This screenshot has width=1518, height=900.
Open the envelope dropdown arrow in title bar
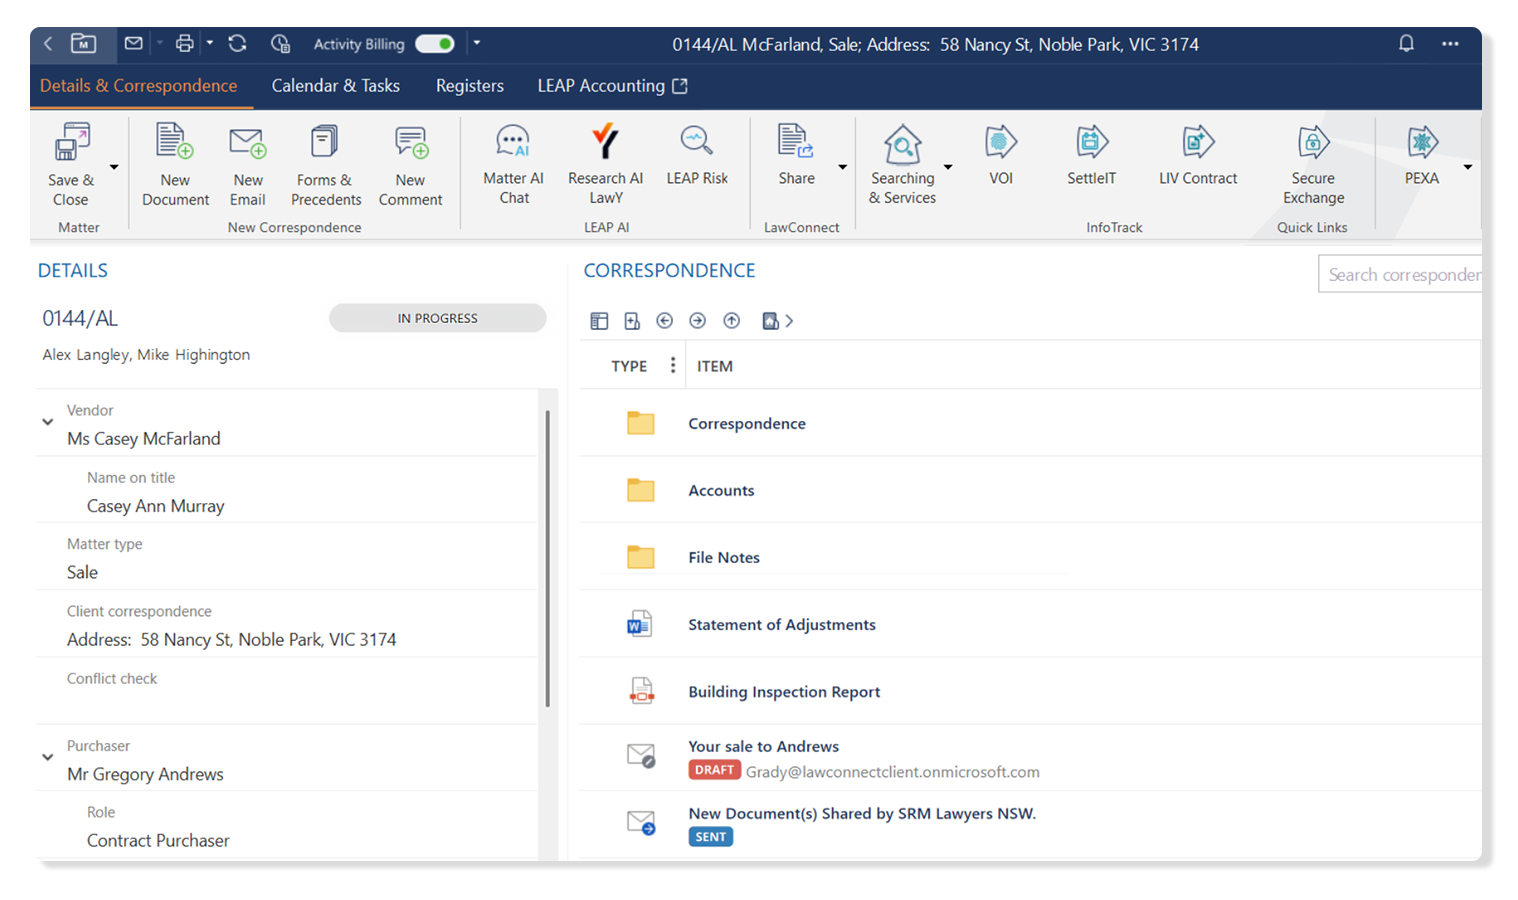point(159,43)
